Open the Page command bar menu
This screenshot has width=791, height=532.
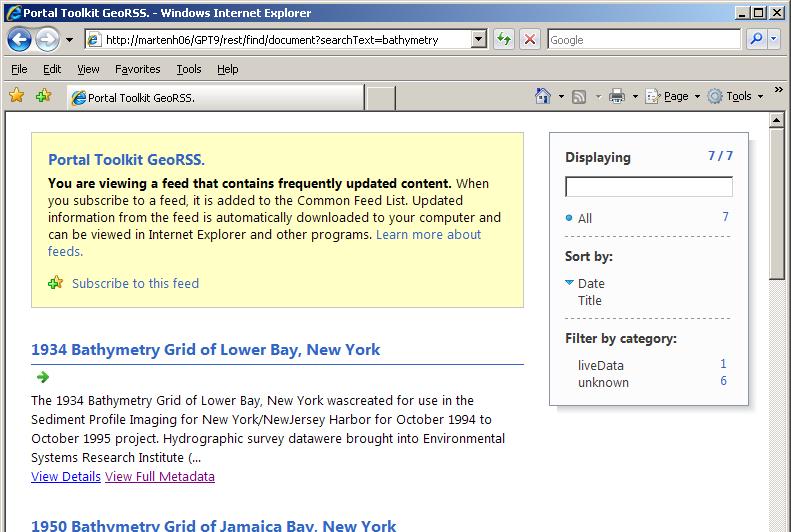coord(673,96)
